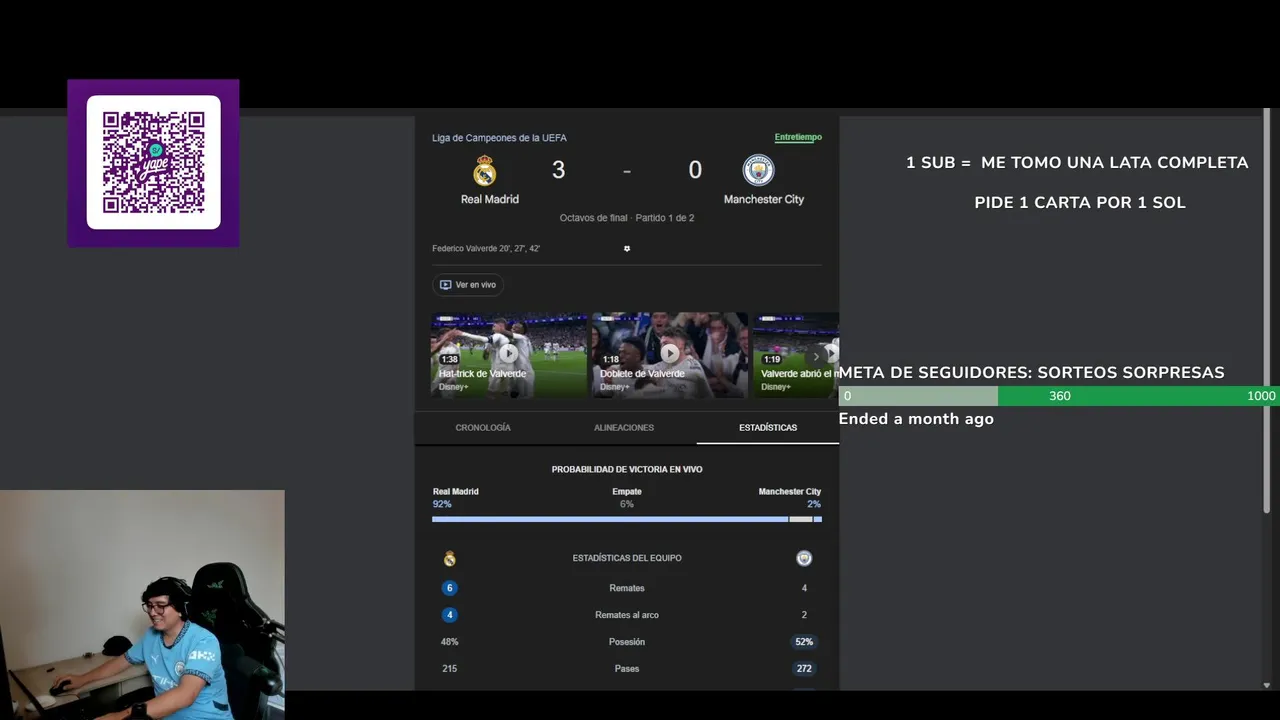Click the Manchester City crest in score header

click(x=759, y=170)
